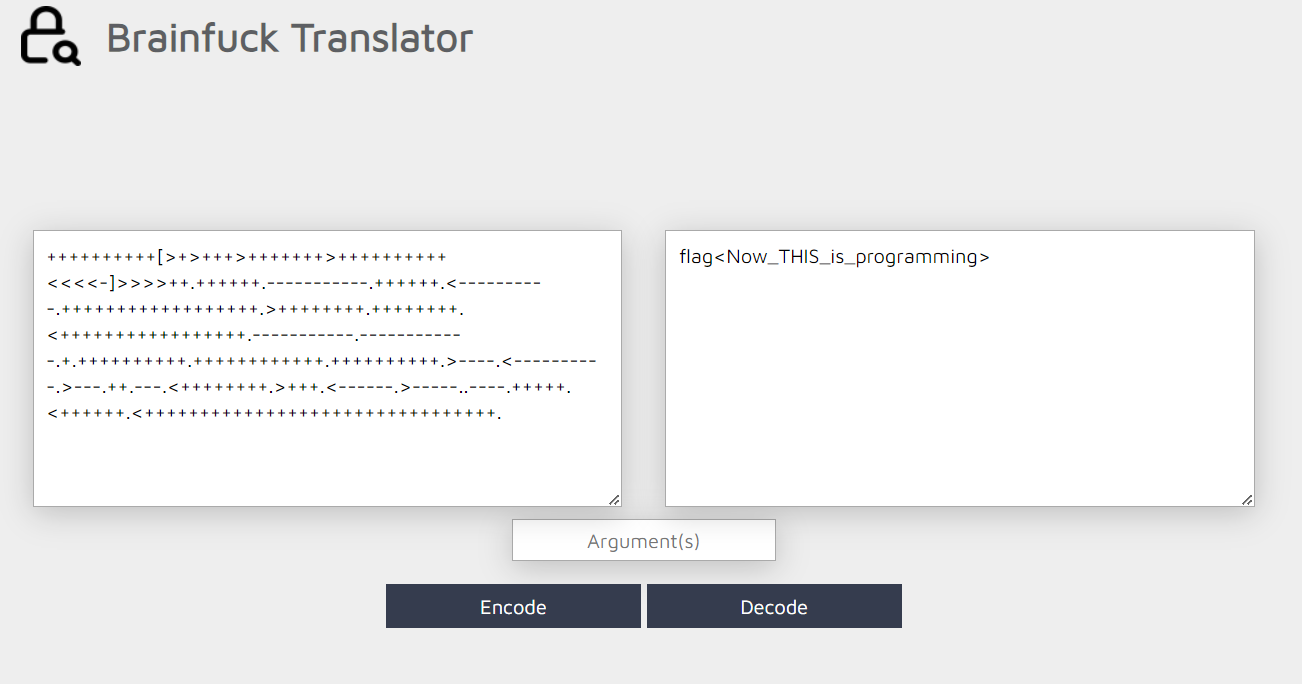Focus the Argument(s) input field

(x=643, y=541)
